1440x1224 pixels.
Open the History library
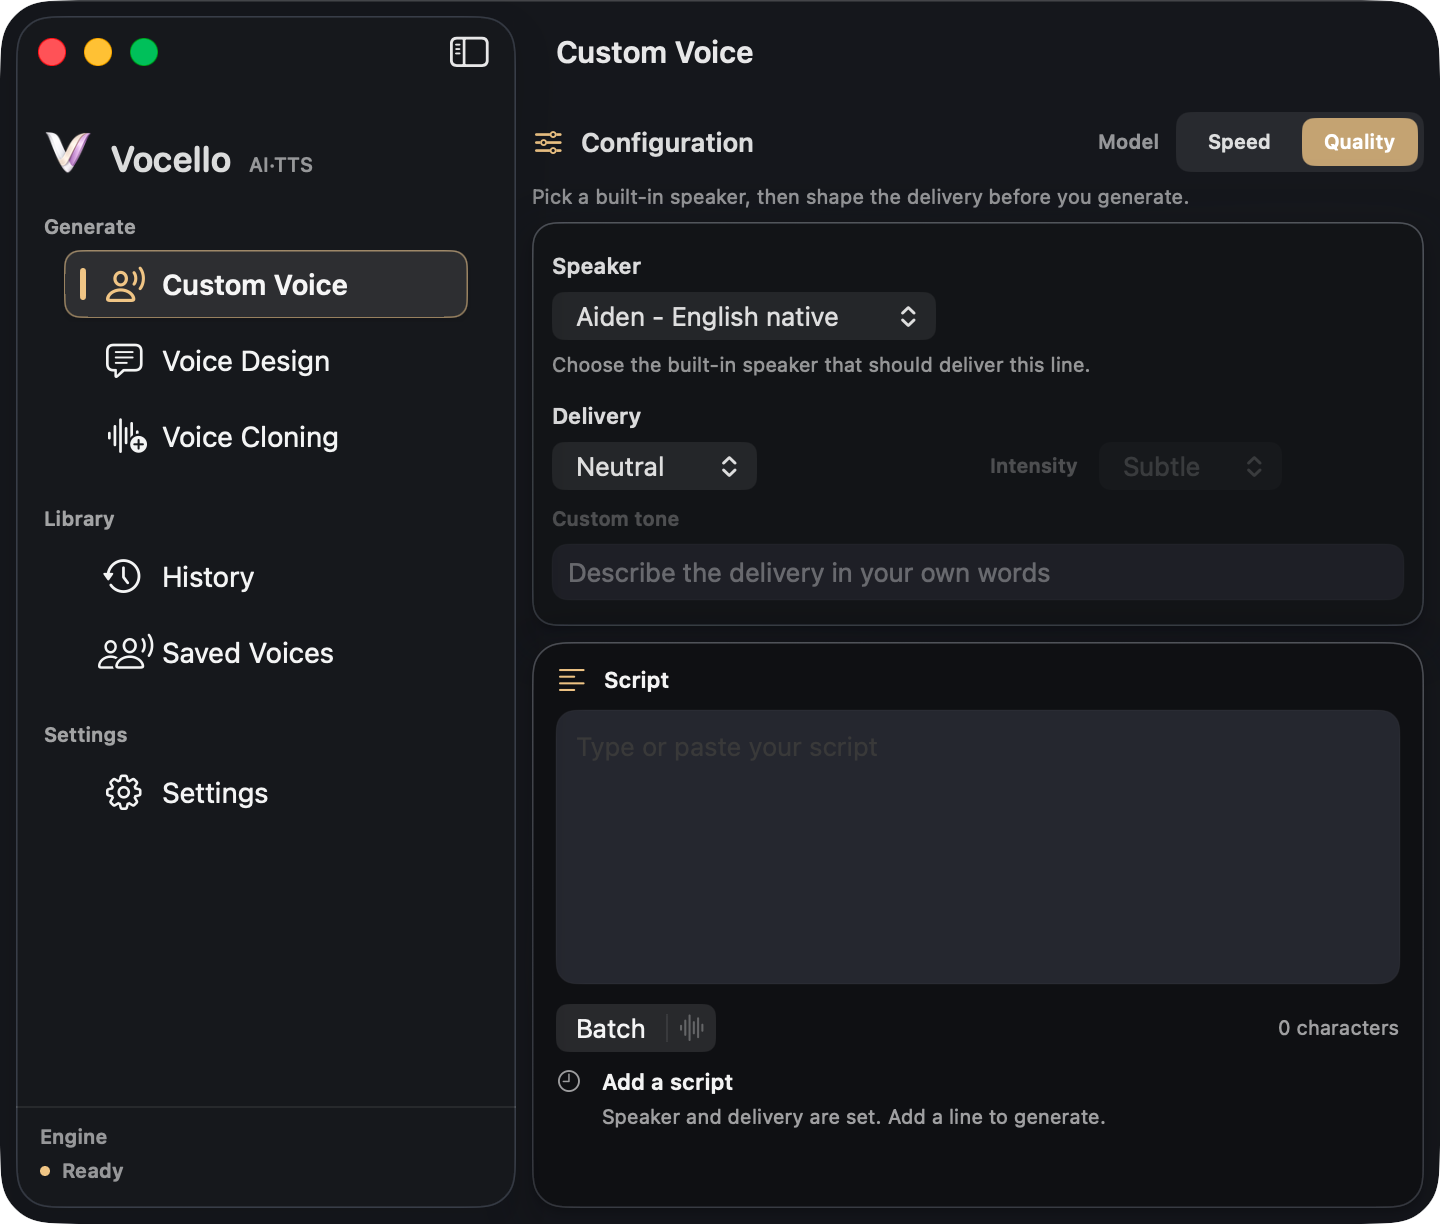(266, 577)
